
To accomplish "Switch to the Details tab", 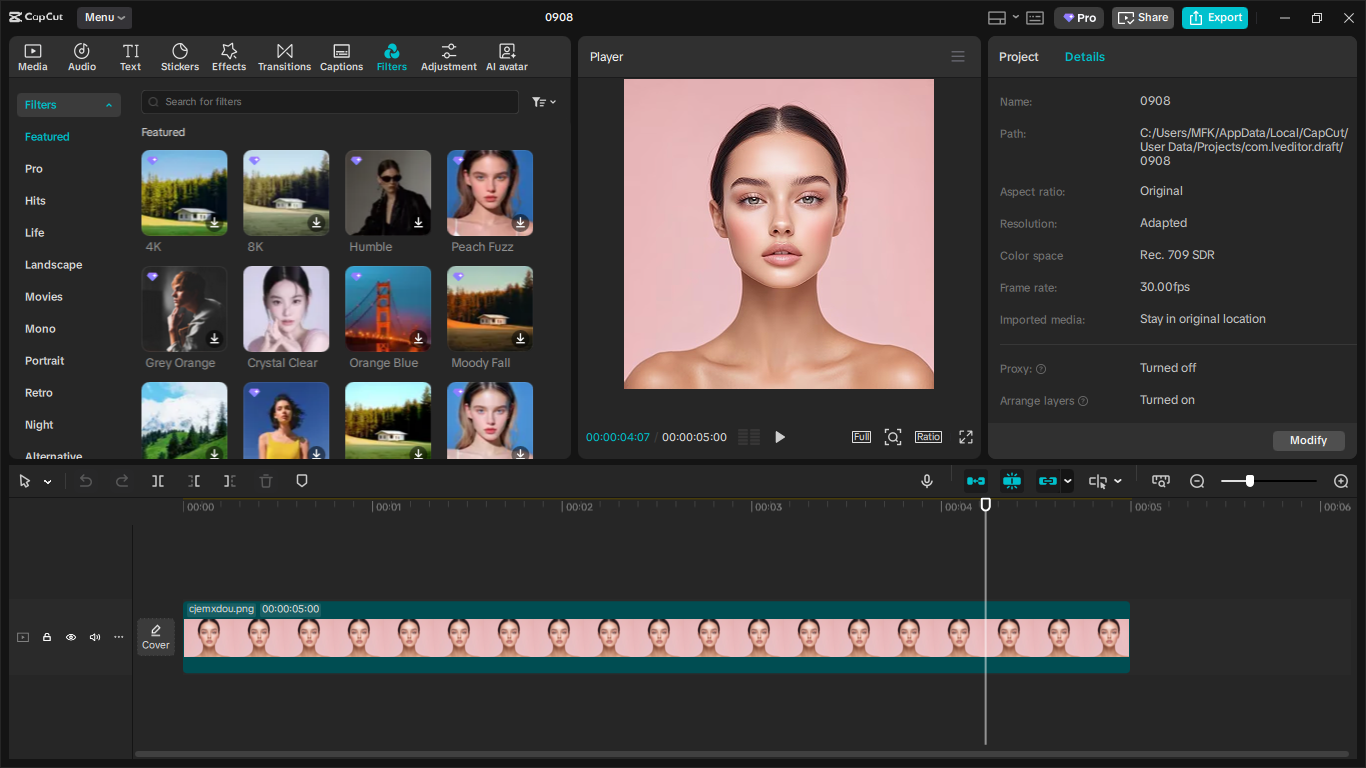I will [x=1085, y=57].
